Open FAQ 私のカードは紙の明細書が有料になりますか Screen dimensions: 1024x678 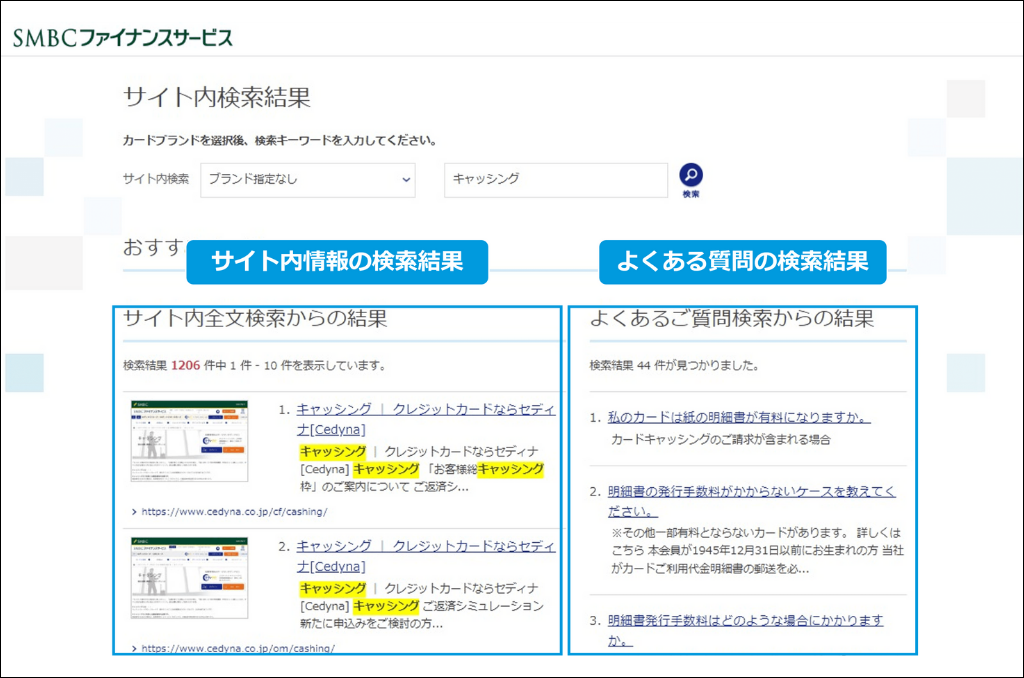tap(739, 417)
